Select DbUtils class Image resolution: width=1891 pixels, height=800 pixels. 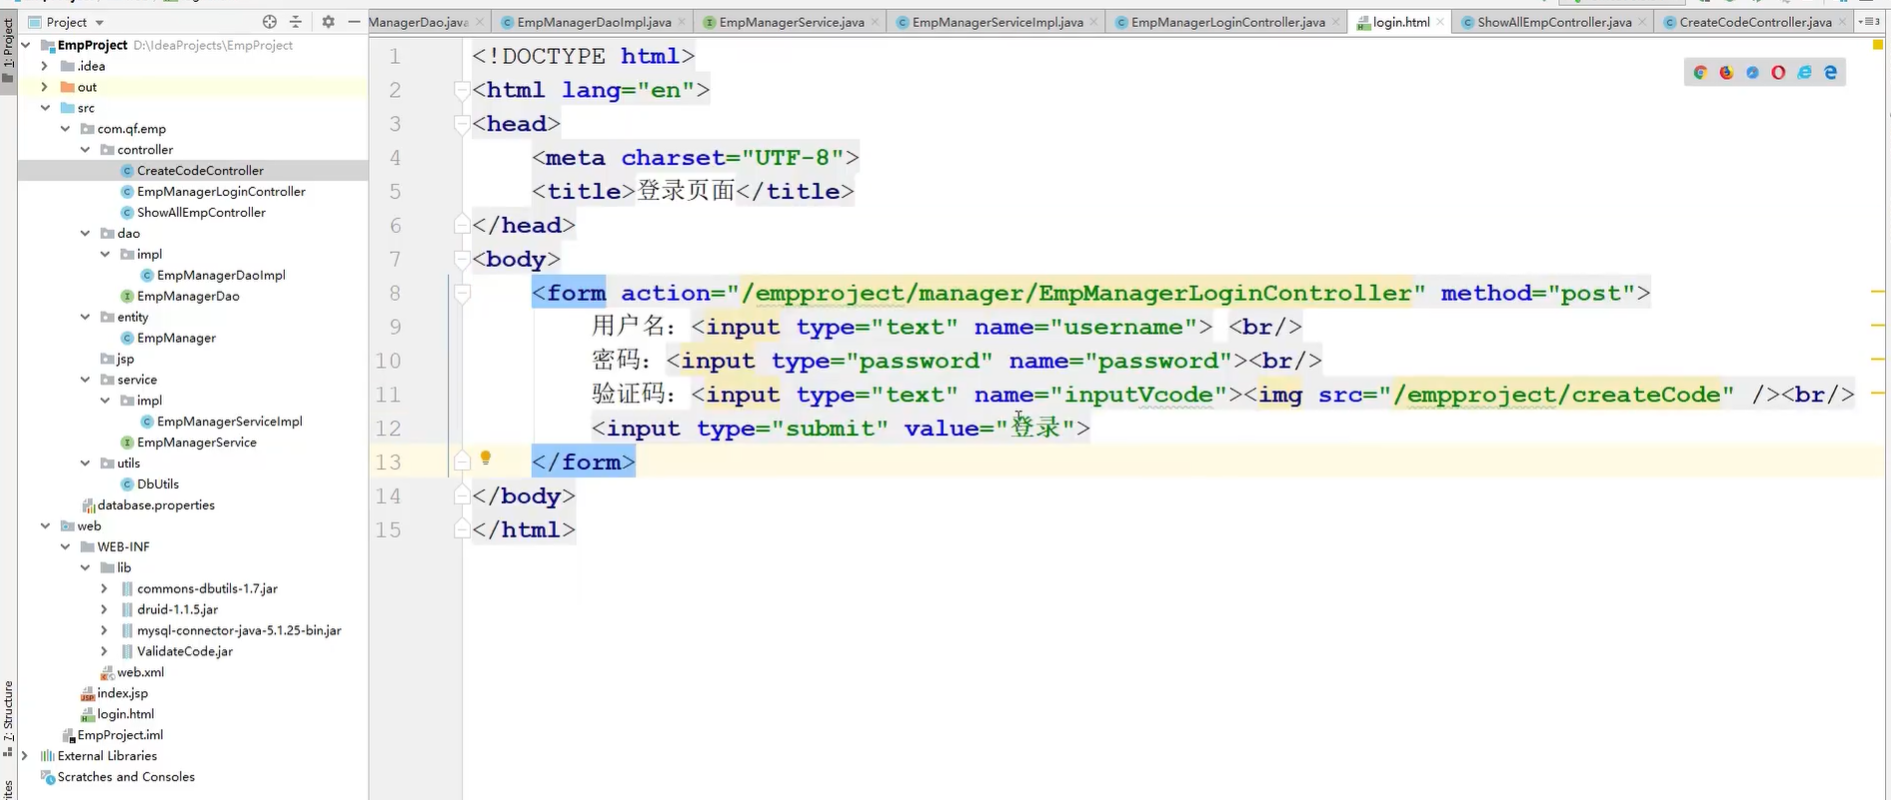158,484
